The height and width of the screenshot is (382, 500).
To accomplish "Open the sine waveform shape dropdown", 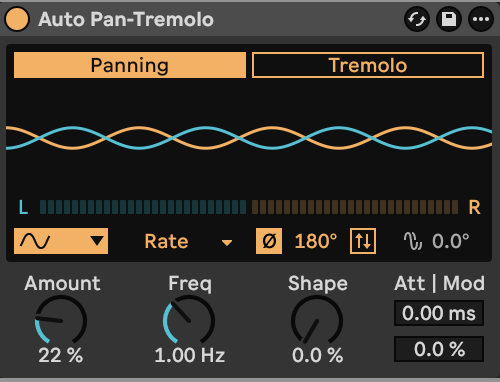I will click(x=61, y=241).
